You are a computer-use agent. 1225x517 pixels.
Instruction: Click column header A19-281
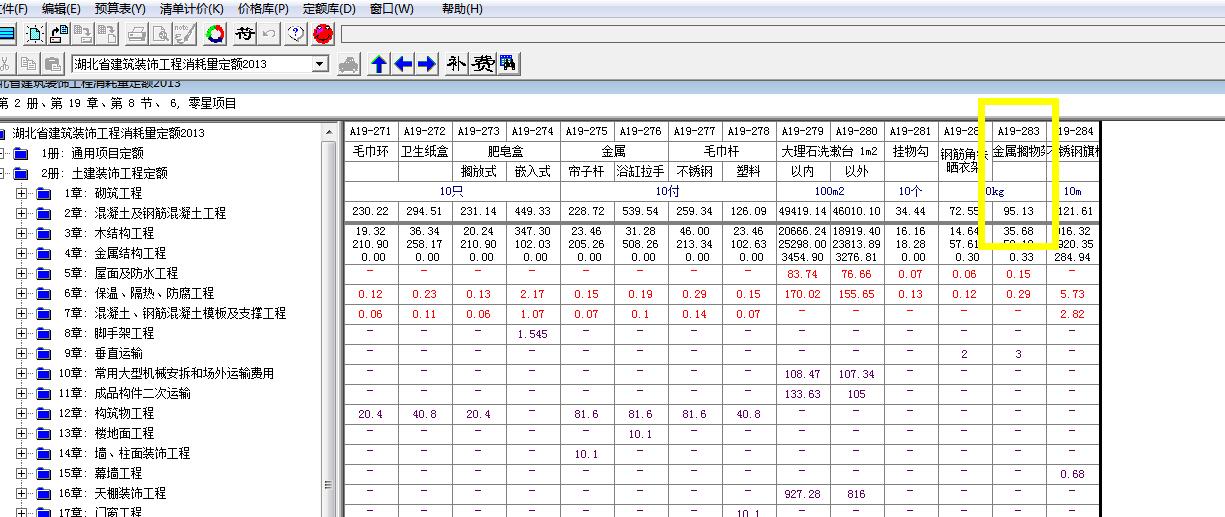[909, 131]
